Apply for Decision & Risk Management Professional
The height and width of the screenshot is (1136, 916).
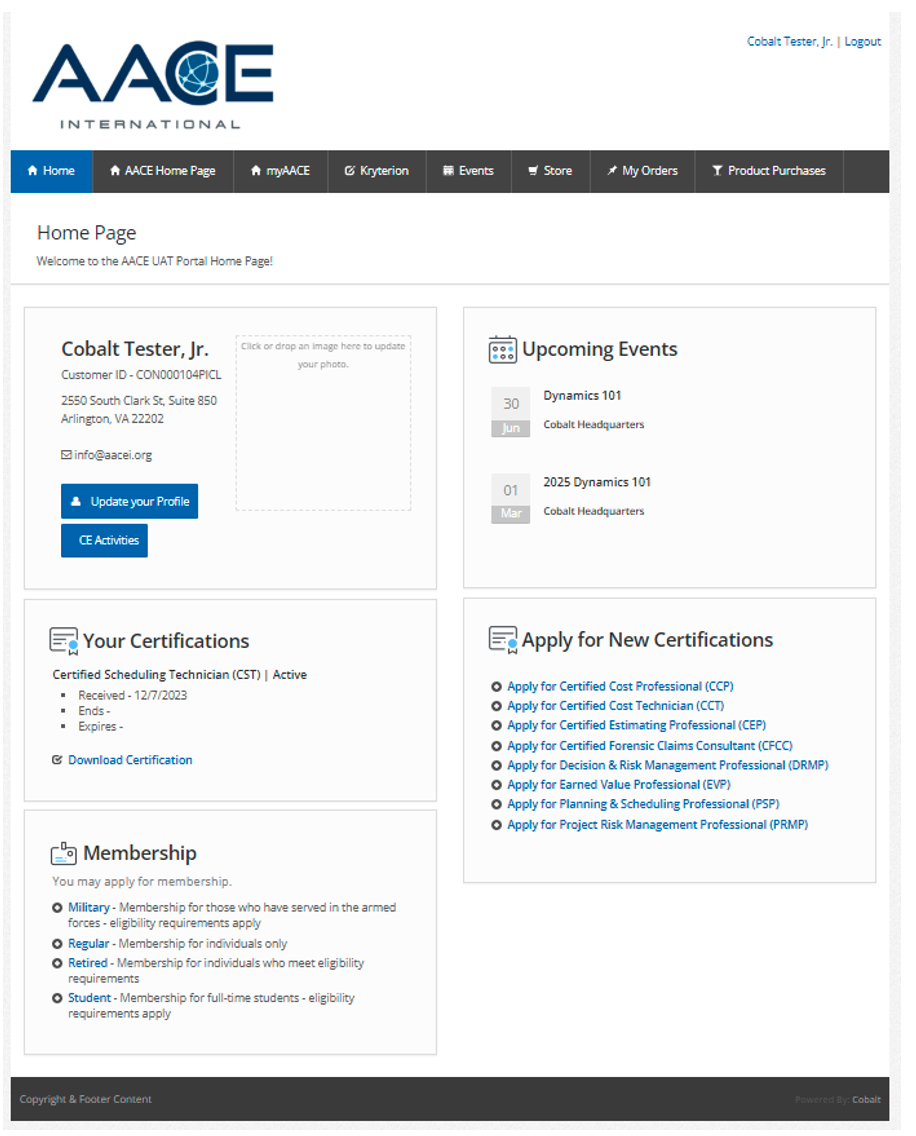[x=667, y=765]
